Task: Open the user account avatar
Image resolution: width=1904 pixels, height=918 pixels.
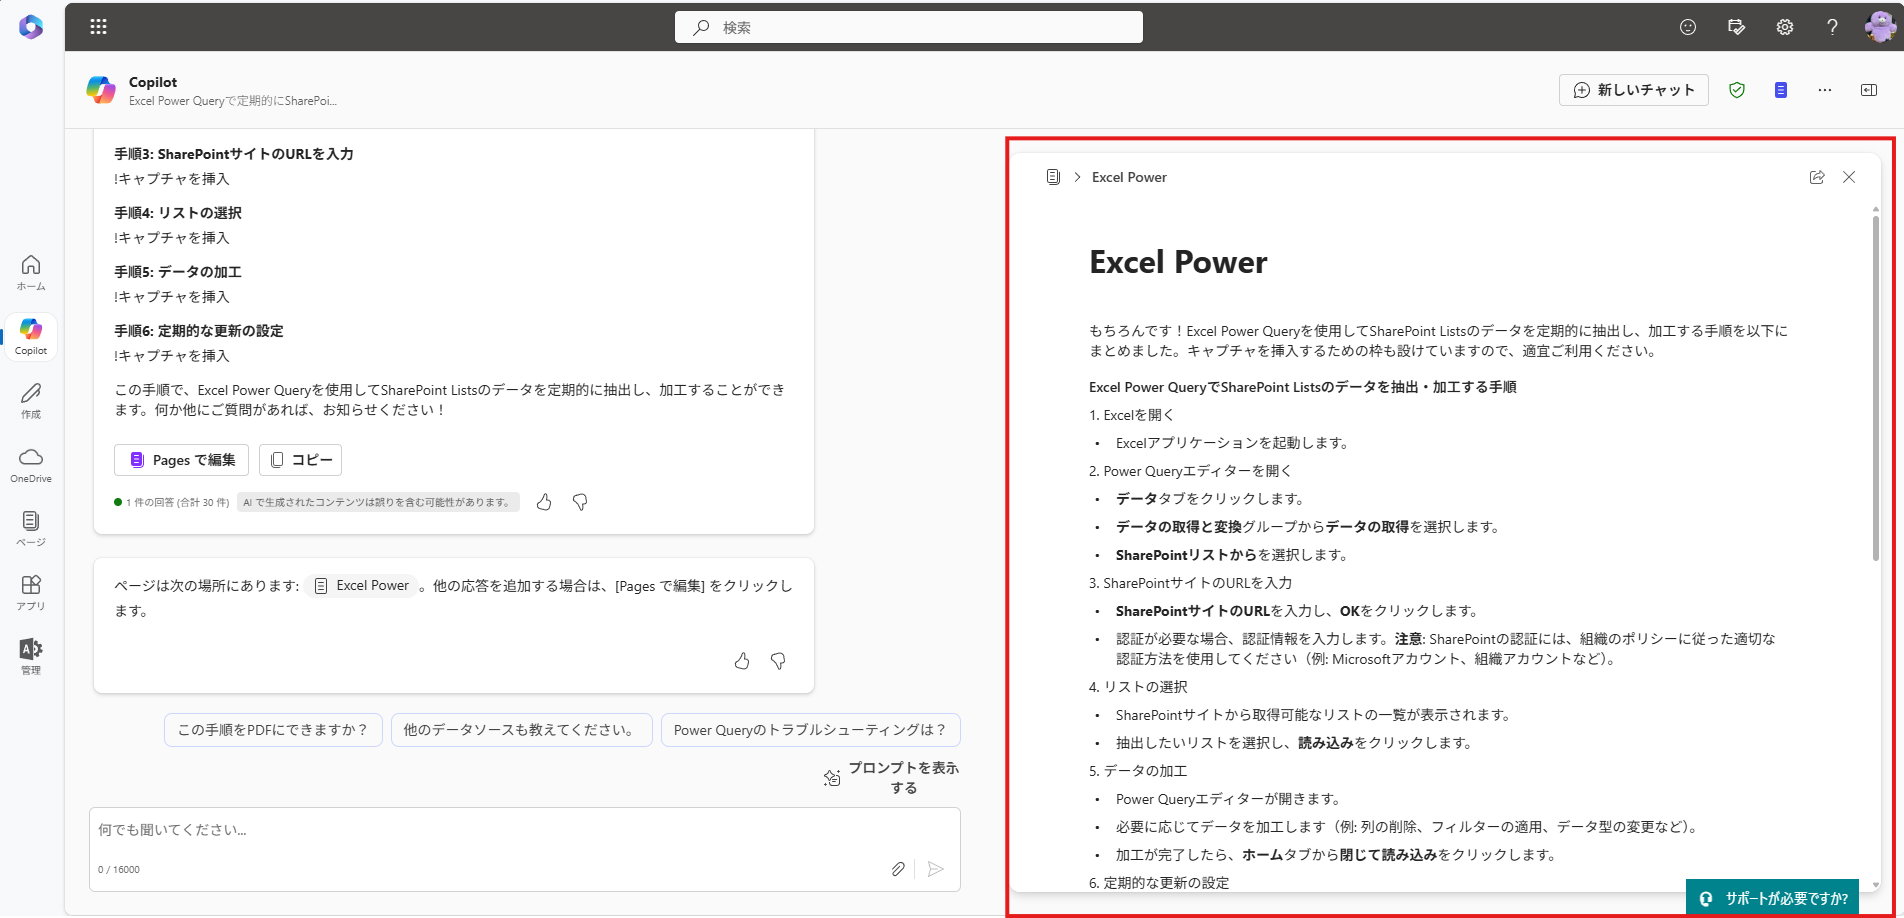Action: coord(1880,27)
